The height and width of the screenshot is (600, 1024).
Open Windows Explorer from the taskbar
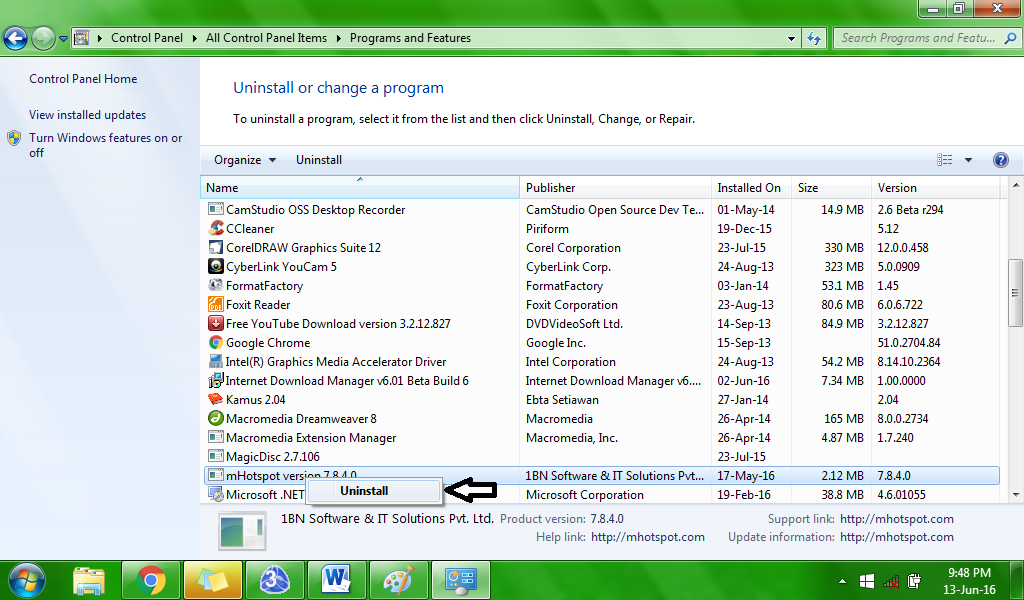click(89, 580)
